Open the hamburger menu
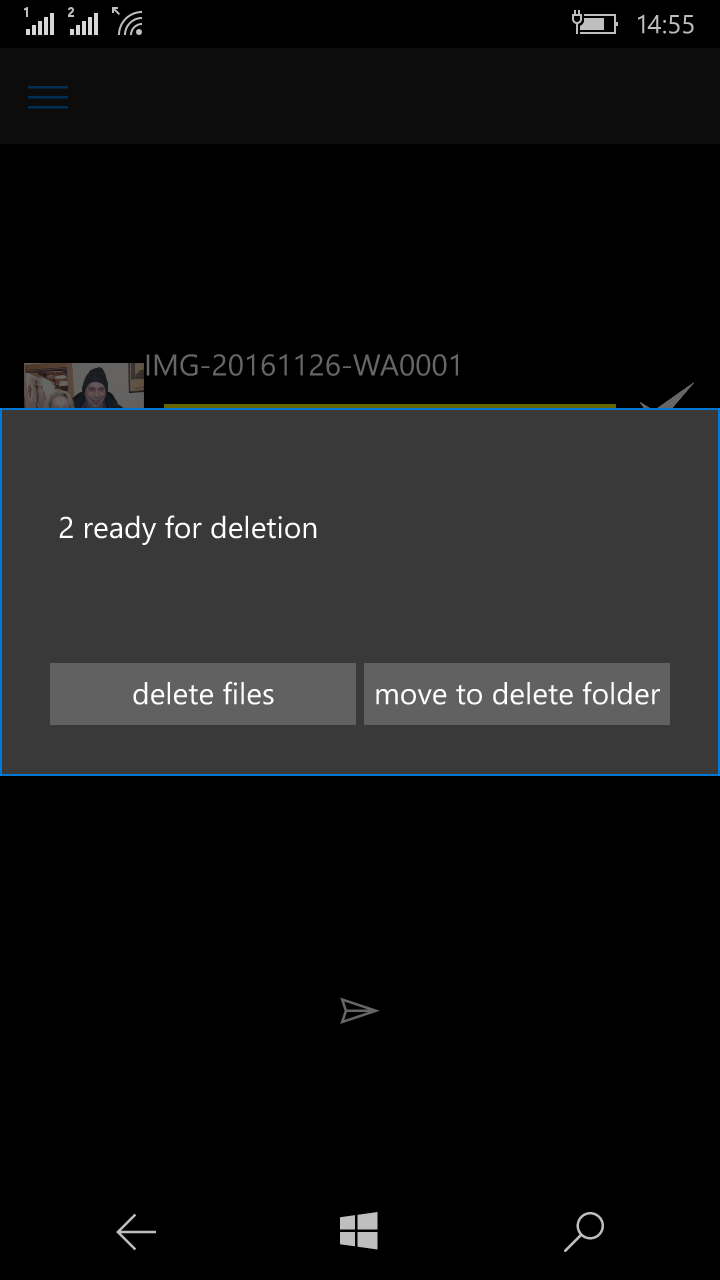Screen dimensions: 720x1280 click(47, 97)
